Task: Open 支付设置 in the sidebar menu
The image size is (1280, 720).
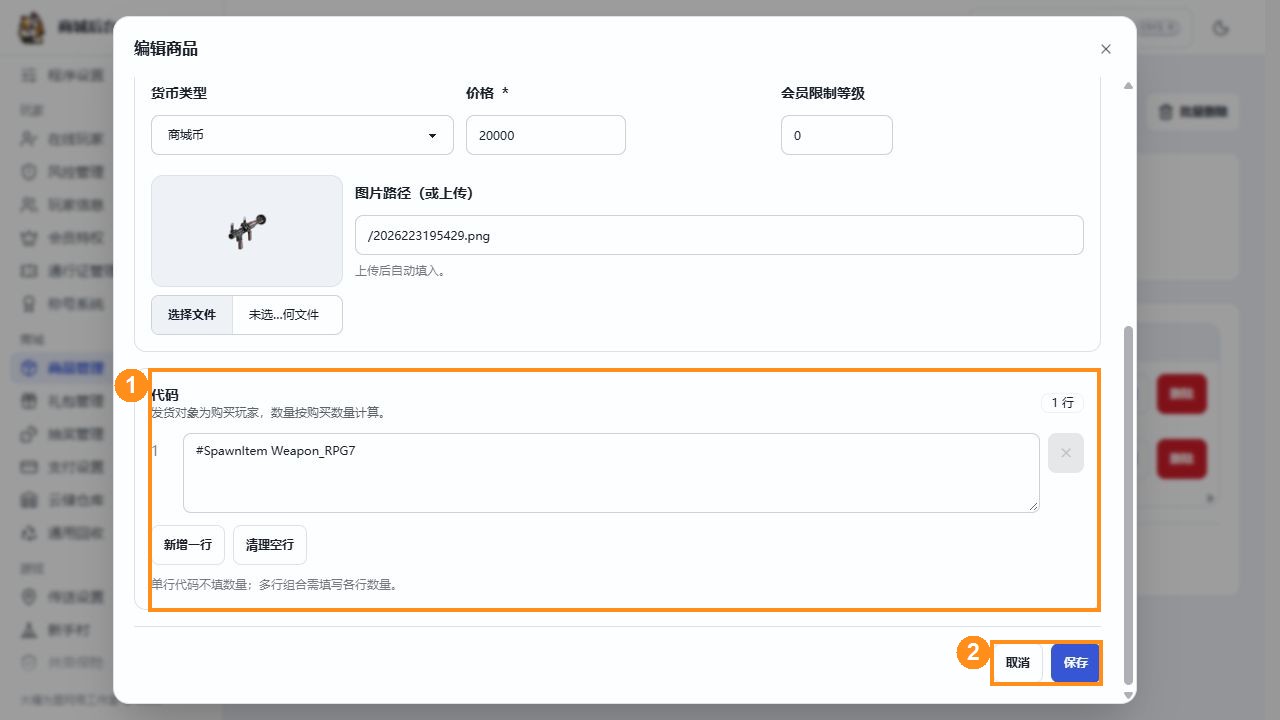Action: tap(62, 467)
